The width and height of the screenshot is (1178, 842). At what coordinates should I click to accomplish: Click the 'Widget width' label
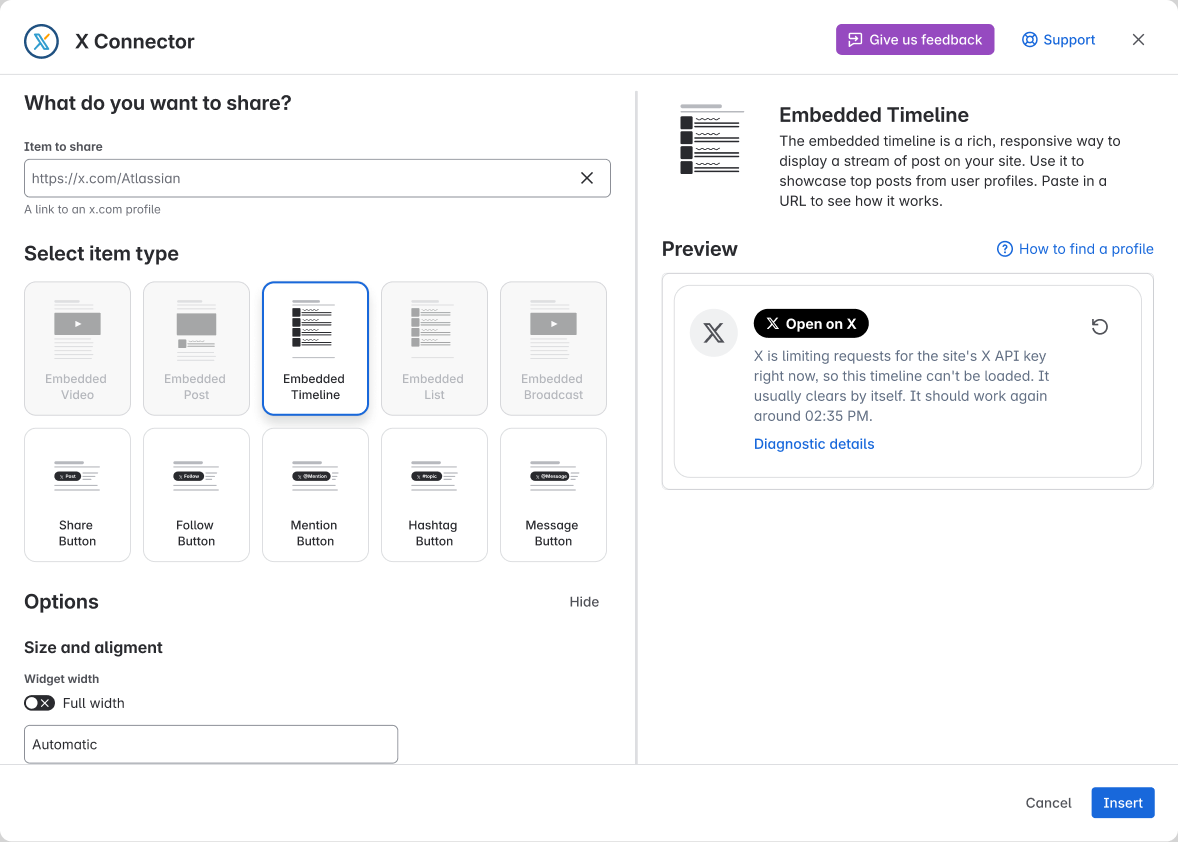point(62,679)
